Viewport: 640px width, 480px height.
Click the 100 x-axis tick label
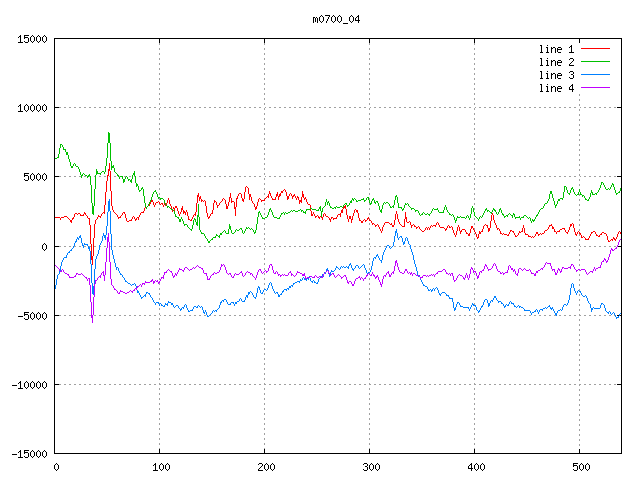pos(160,467)
